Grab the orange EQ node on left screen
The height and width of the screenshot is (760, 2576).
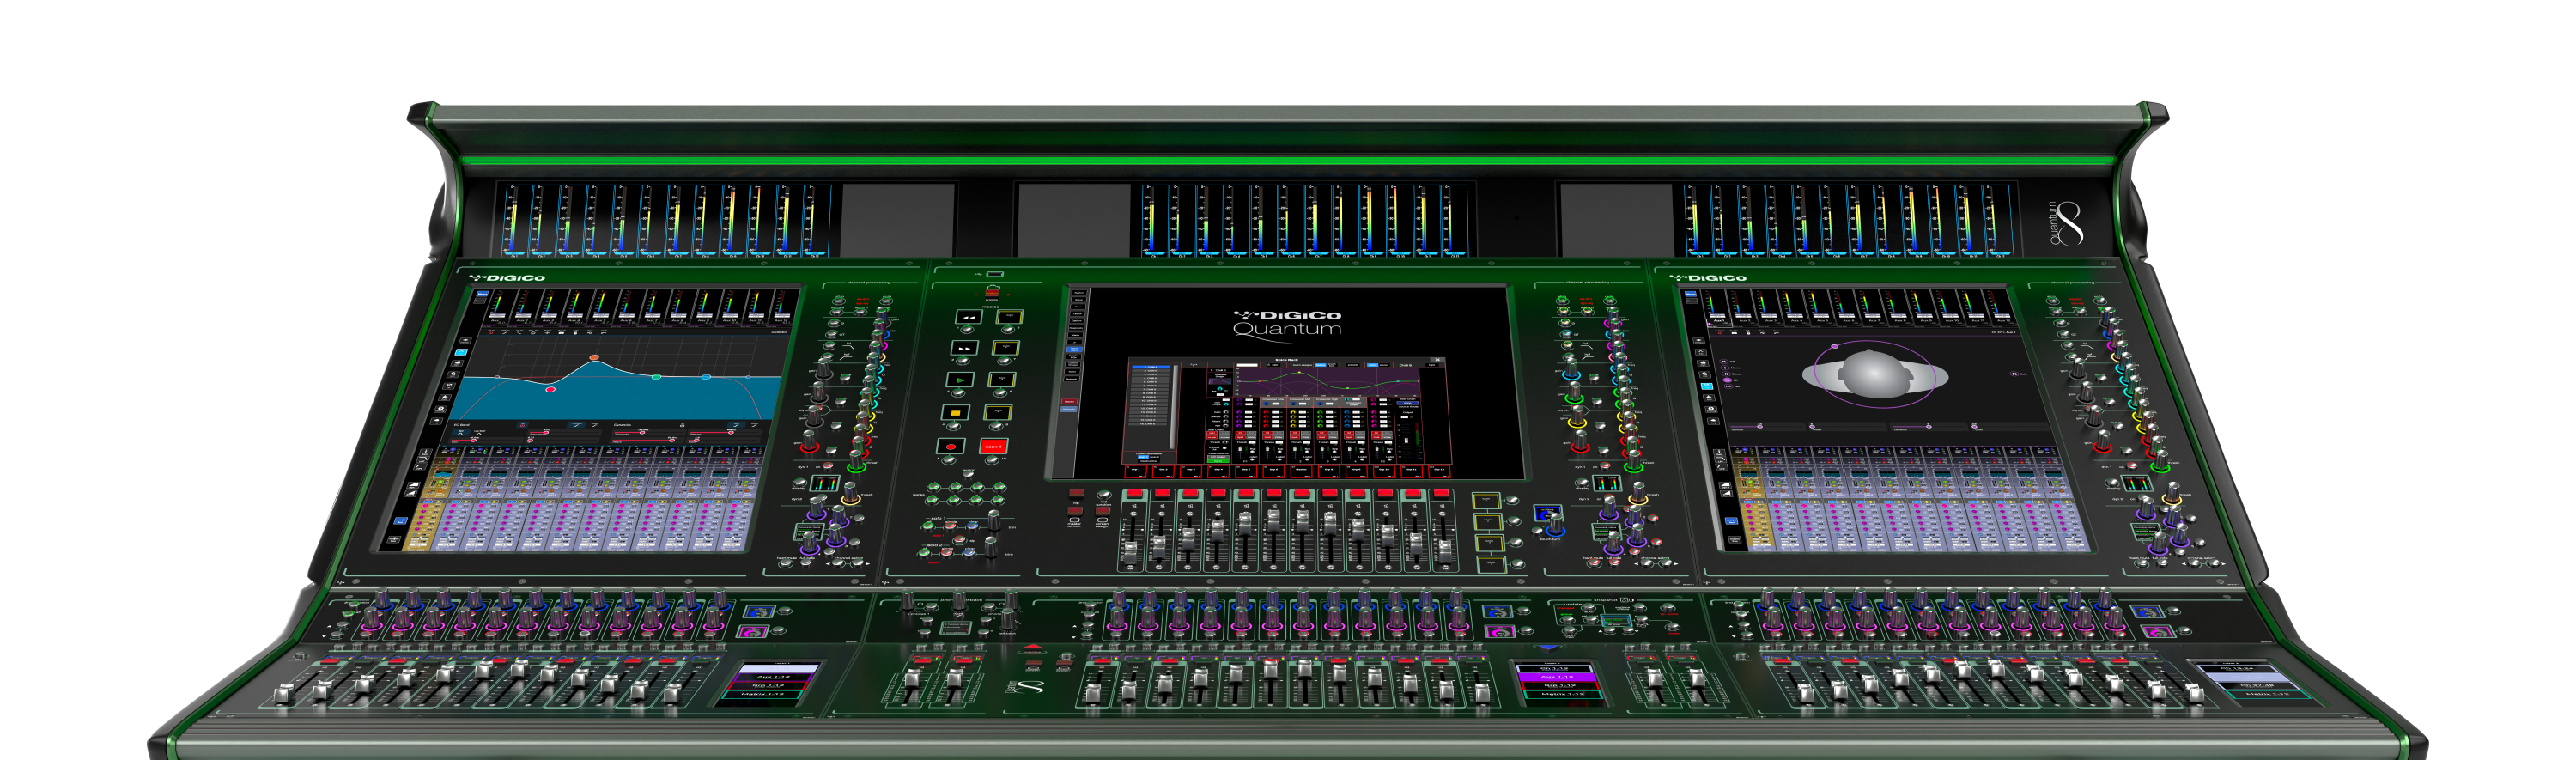(595, 358)
